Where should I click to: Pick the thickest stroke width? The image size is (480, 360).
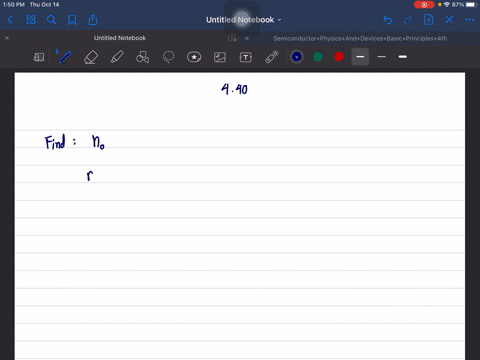click(403, 57)
